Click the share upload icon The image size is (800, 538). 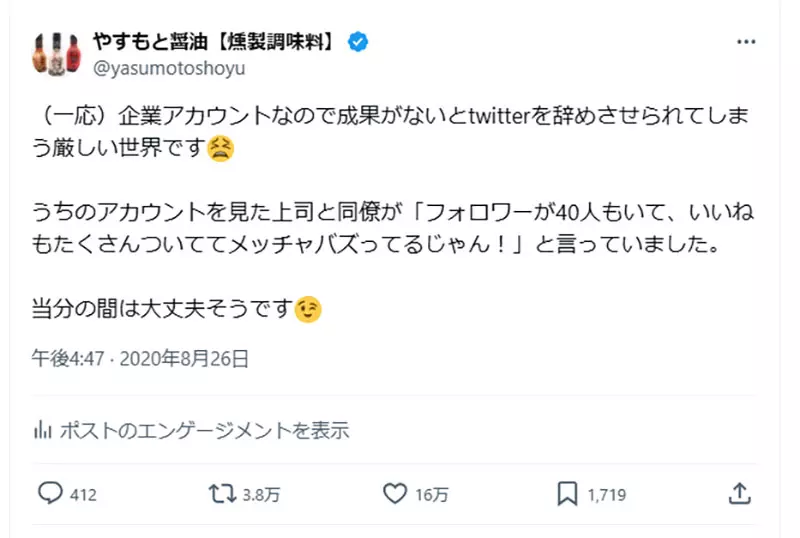click(x=739, y=493)
